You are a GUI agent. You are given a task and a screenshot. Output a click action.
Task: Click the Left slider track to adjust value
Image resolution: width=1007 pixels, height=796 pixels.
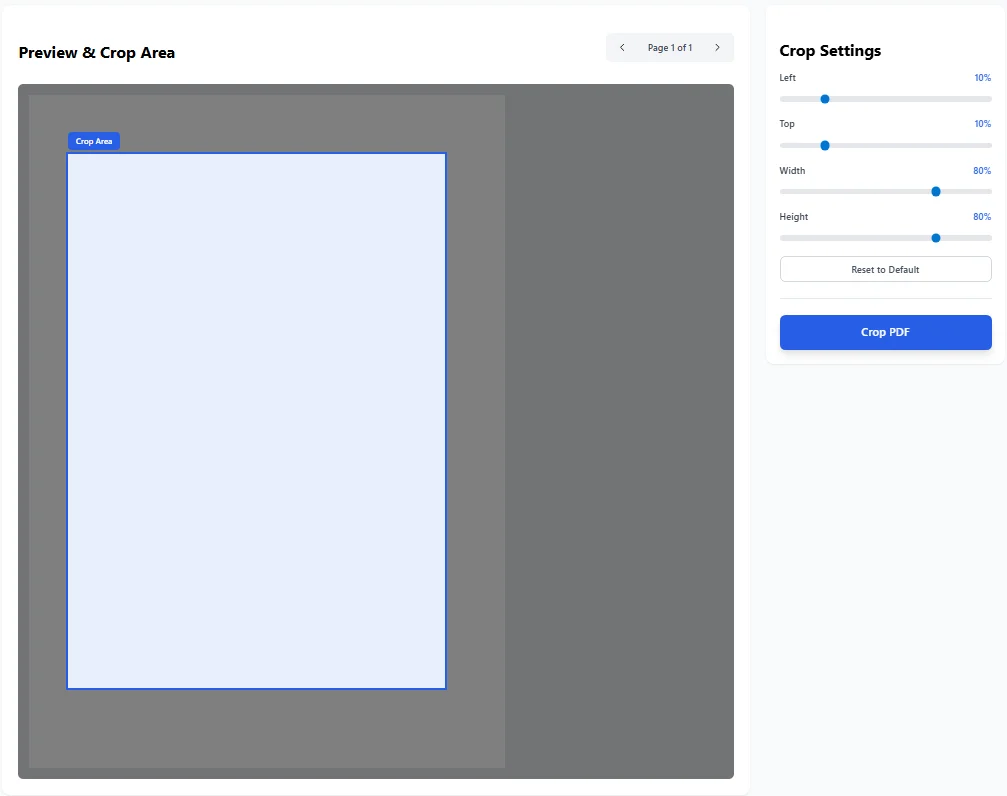(x=900, y=99)
